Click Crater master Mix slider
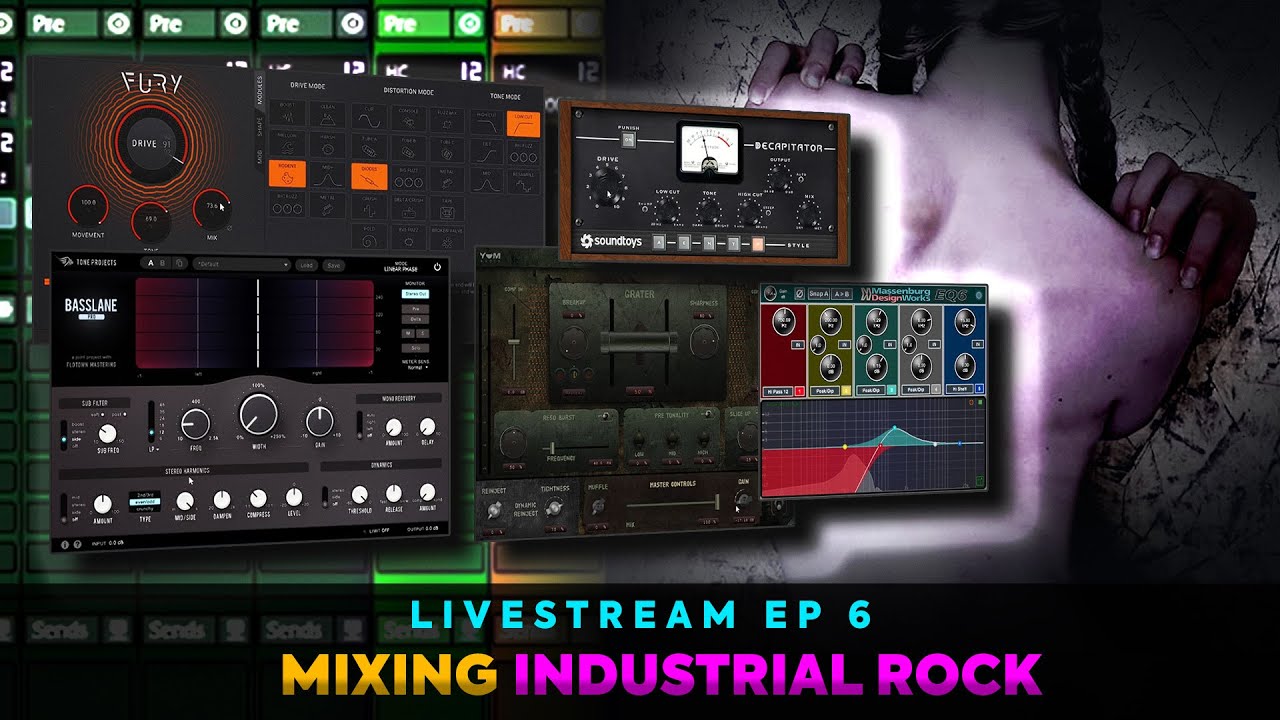 [672, 502]
